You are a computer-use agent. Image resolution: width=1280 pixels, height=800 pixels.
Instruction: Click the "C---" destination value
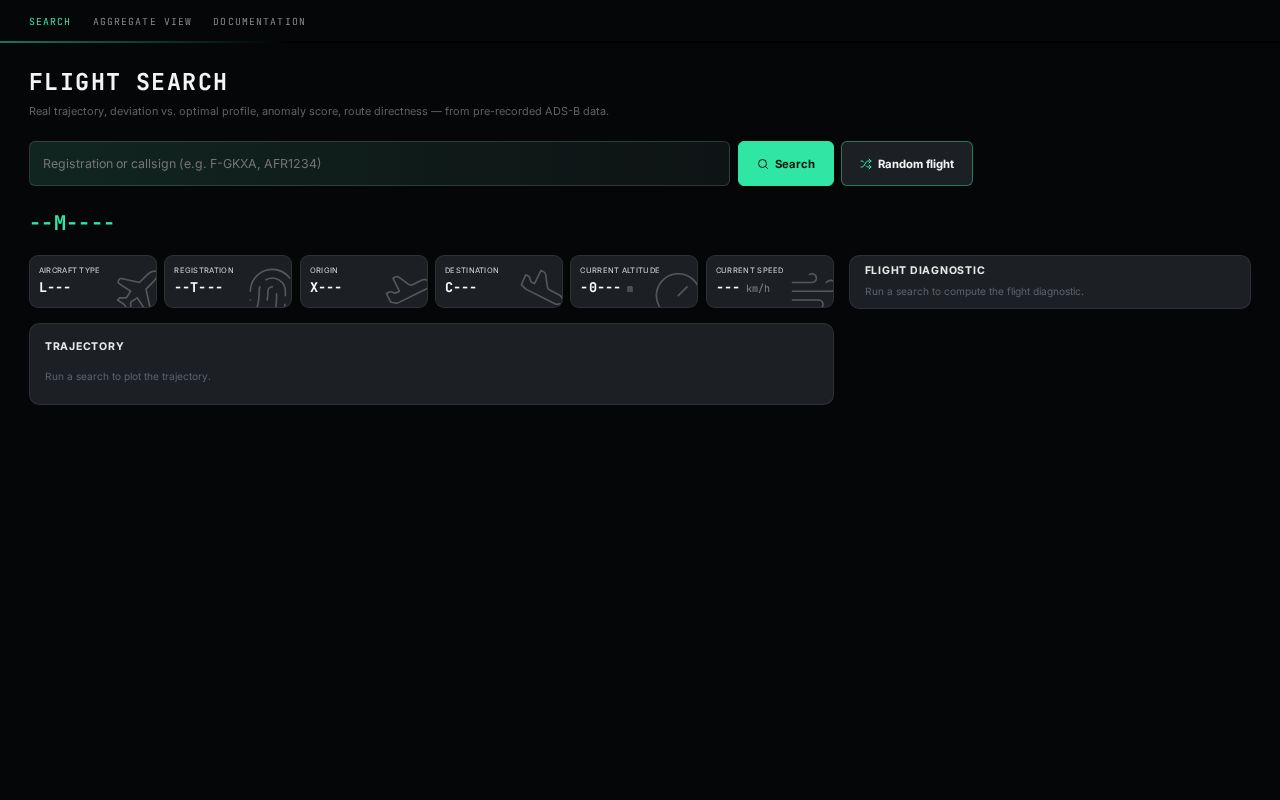(461, 288)
